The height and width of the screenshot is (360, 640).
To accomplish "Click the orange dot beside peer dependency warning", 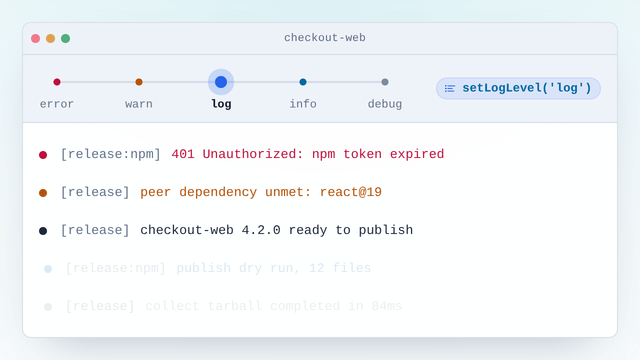I will pos(43,193).
